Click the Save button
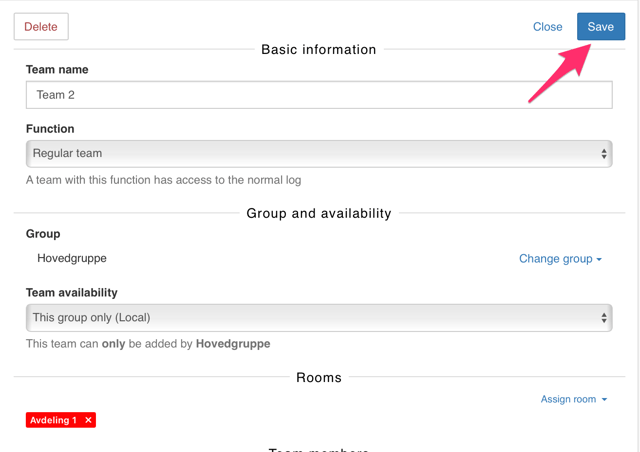Screen dimensions: 640x452 click(600, 27)
